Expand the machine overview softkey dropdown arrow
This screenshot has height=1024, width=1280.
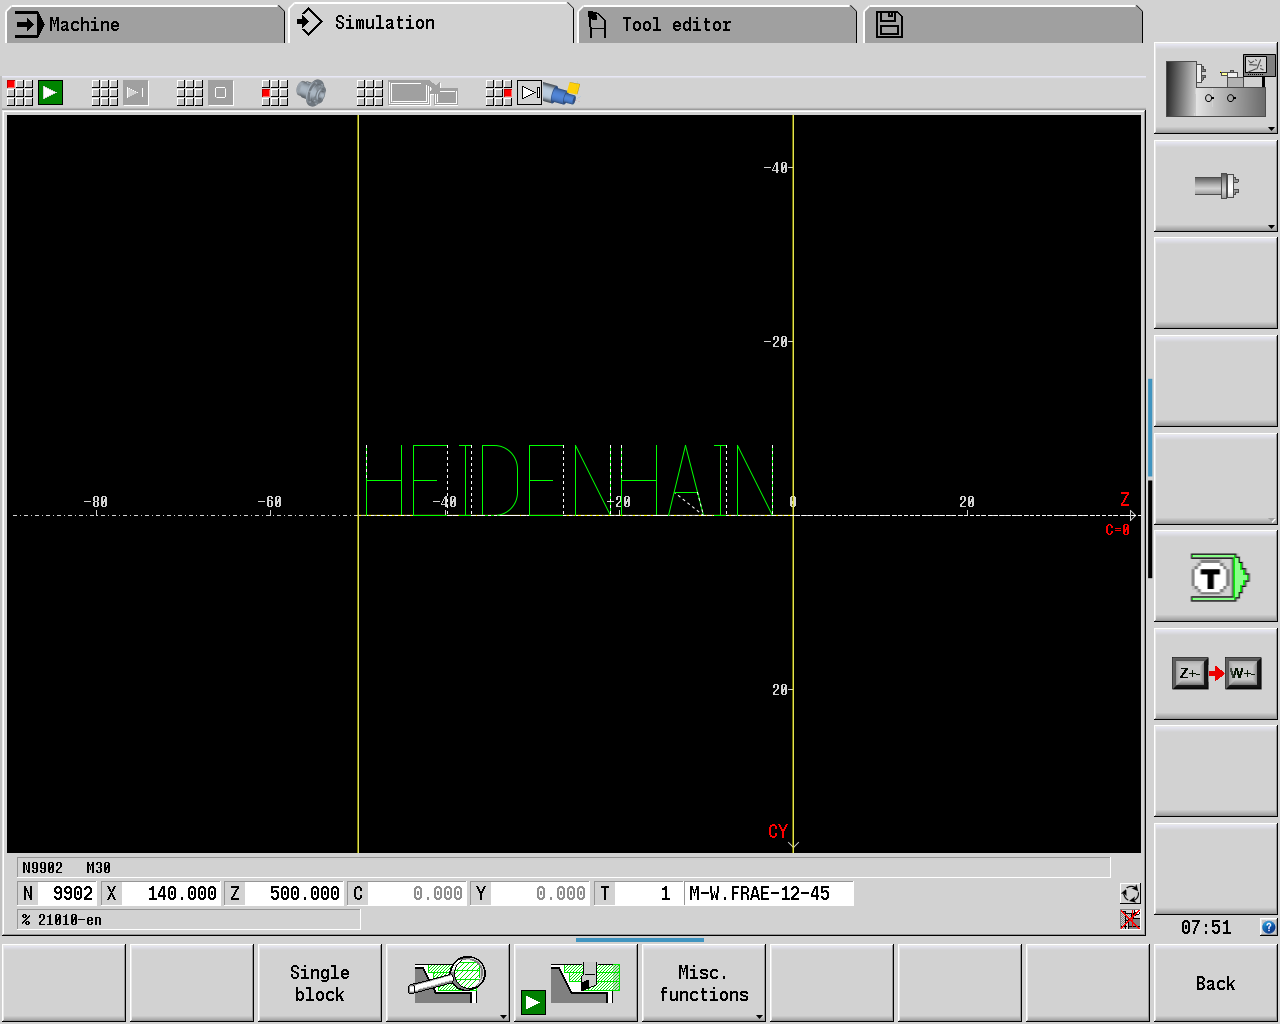coord(1271,128)
